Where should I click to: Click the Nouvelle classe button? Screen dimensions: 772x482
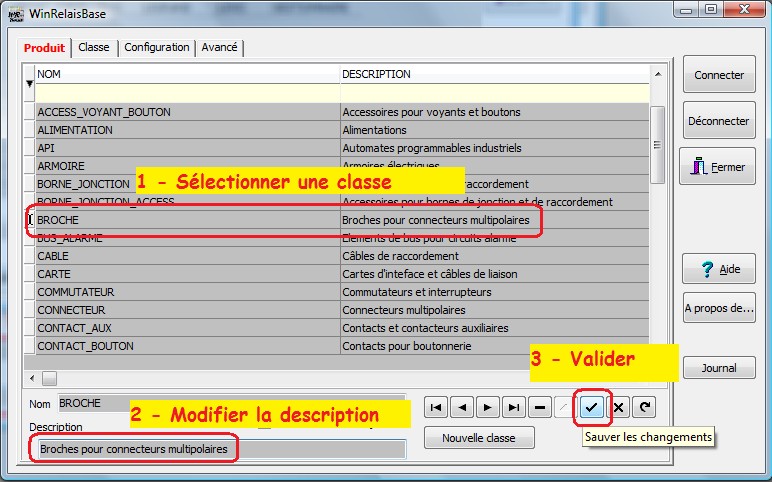[x=479, y=438]
